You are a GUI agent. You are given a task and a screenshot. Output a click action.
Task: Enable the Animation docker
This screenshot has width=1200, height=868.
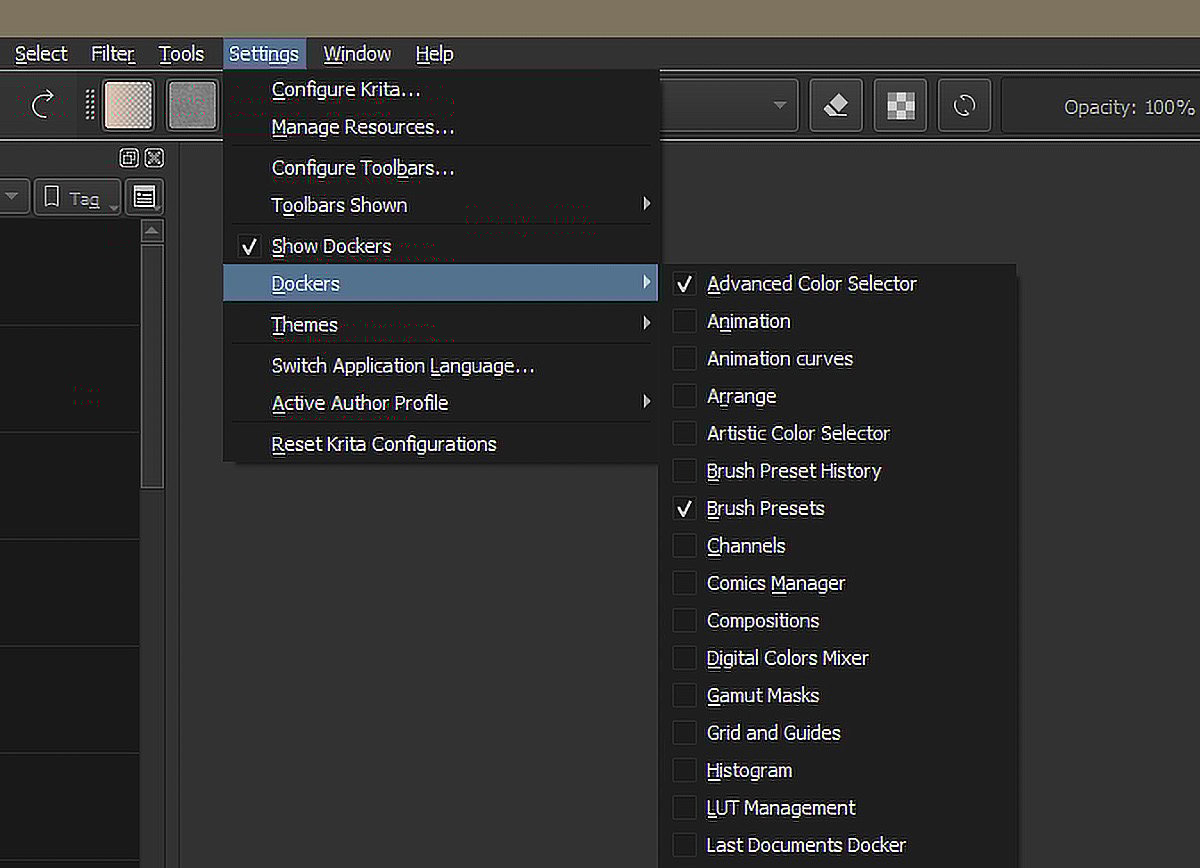tap(838, 321)
